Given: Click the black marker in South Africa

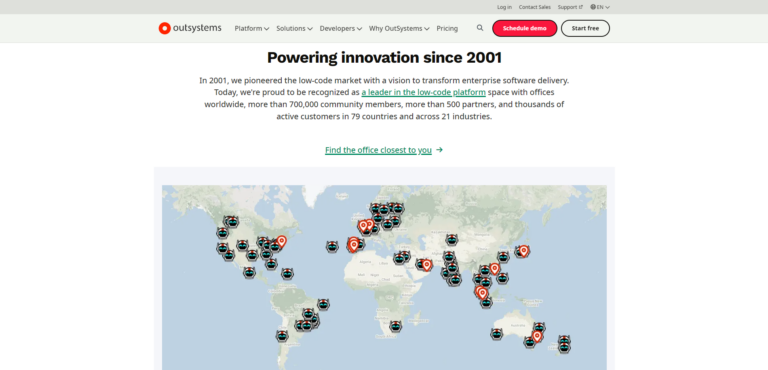Looking at the screenshot, I should pos(396,326).
